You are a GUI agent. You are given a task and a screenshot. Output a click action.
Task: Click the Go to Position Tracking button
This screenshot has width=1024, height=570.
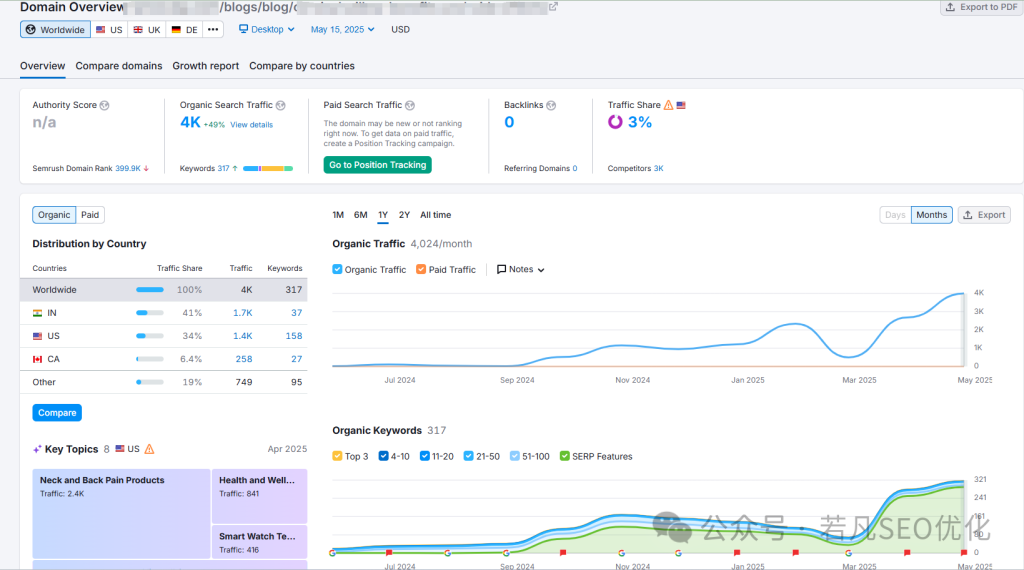point(377,165)
